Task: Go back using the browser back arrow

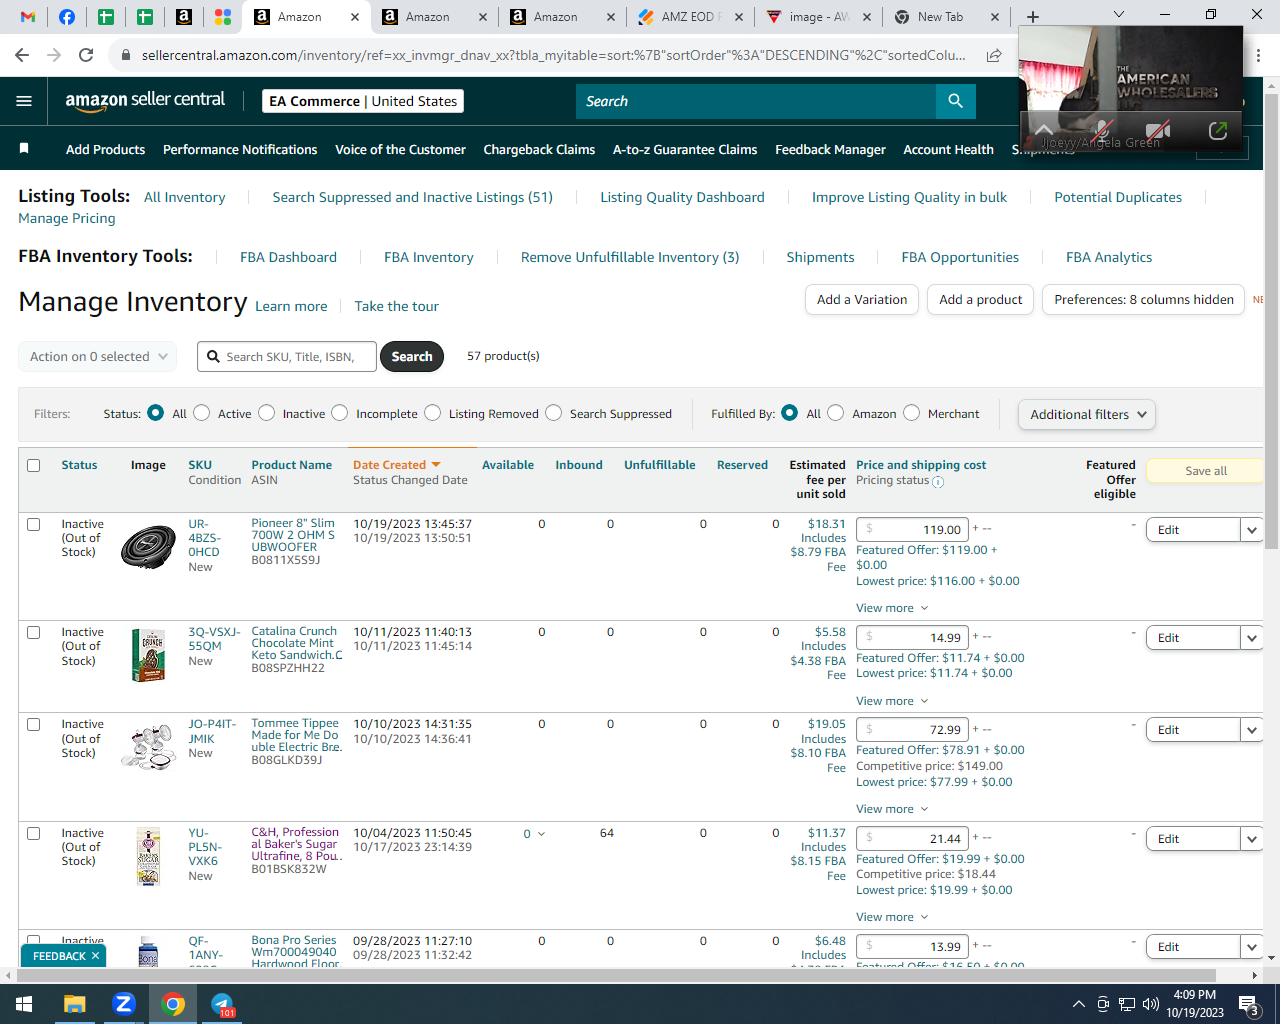Action: point(22,55)
